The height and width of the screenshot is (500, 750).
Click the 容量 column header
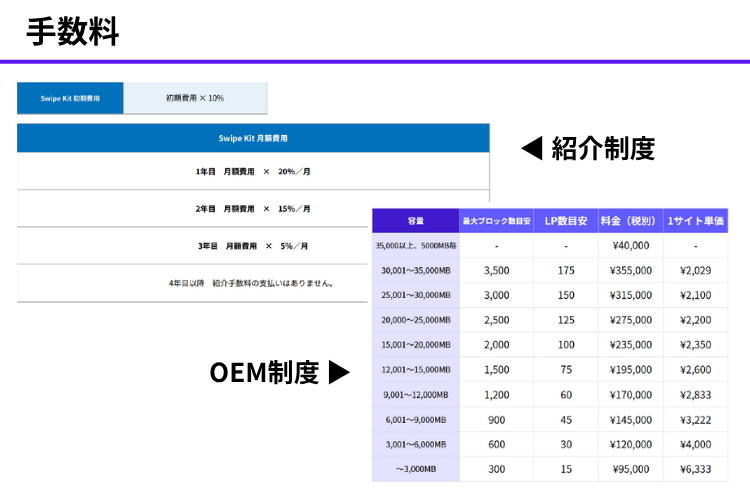tap(415, 220)
